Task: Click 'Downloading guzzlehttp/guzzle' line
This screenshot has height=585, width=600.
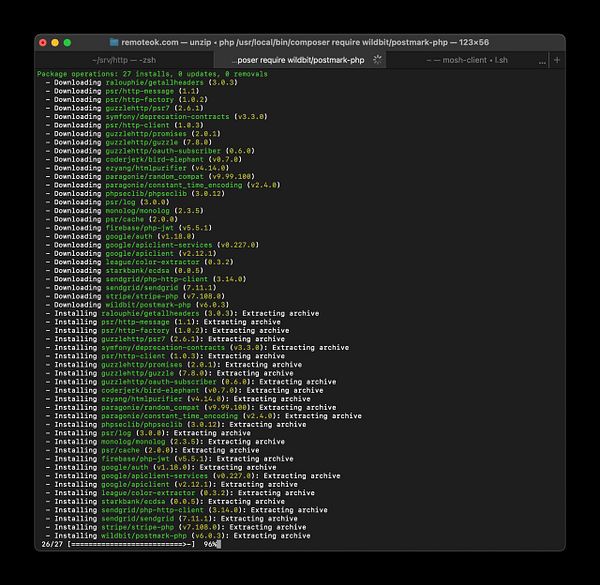Action: pos(129,142)
